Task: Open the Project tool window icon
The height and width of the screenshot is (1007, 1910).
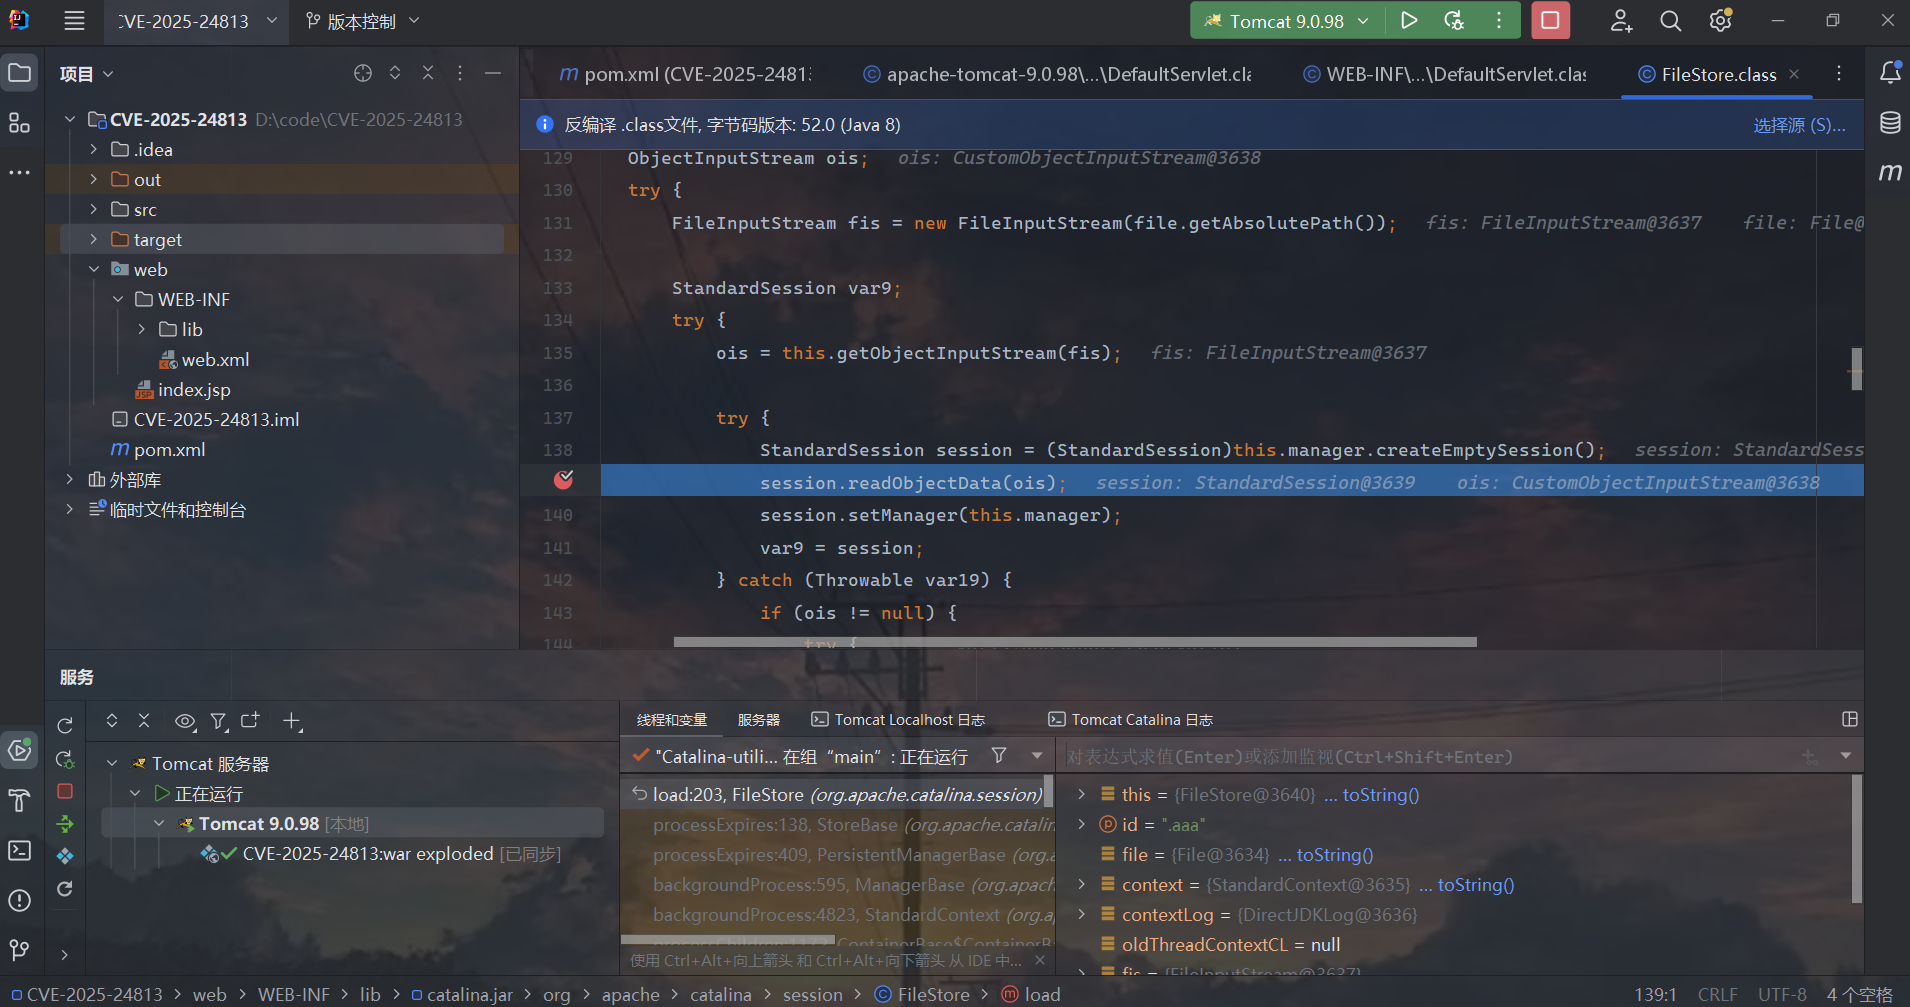Action: pyautogui.click(x=19, y=73)
